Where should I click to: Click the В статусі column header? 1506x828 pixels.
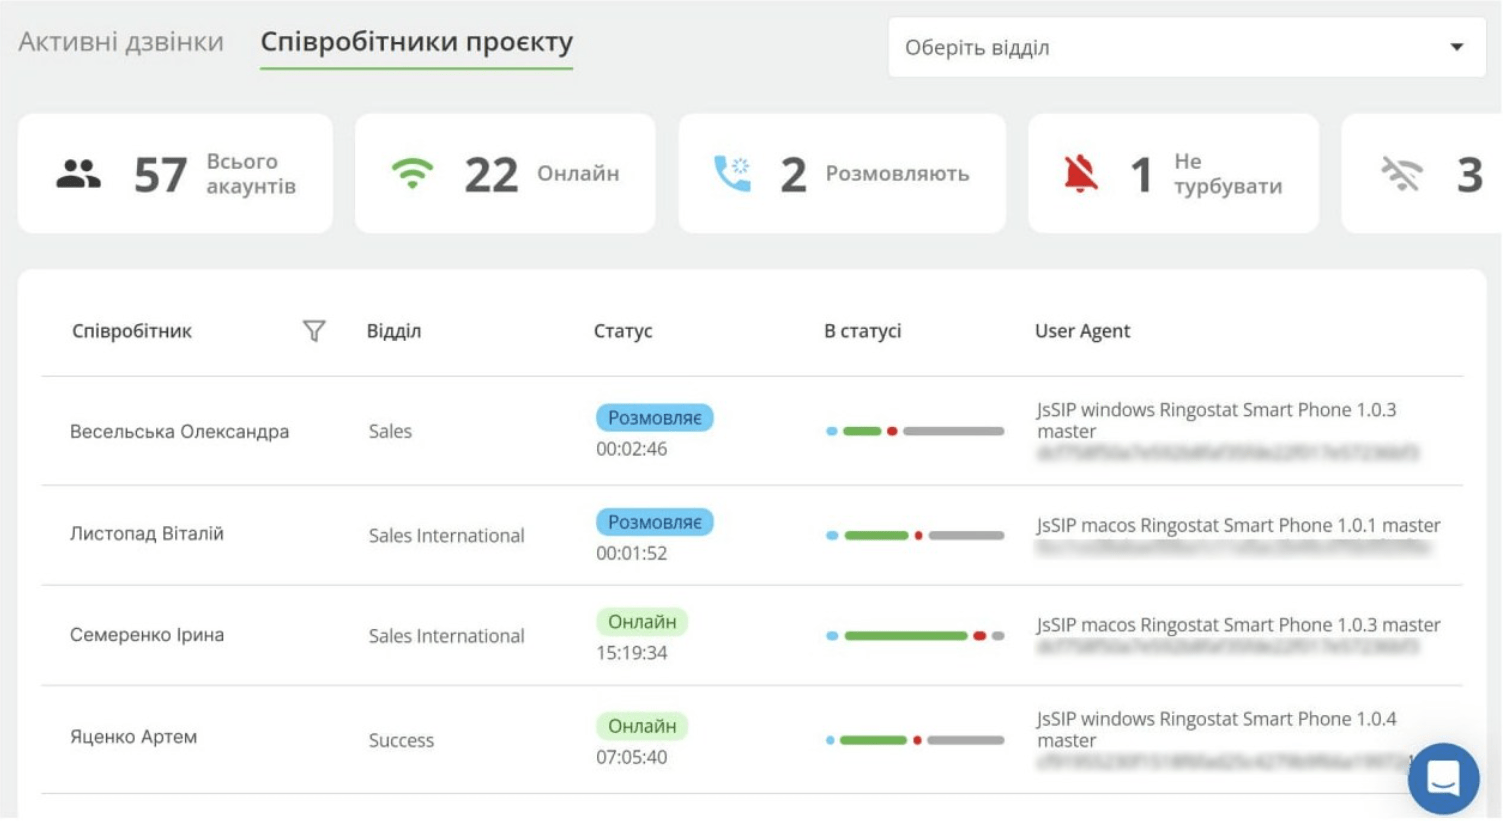[863, 331]
